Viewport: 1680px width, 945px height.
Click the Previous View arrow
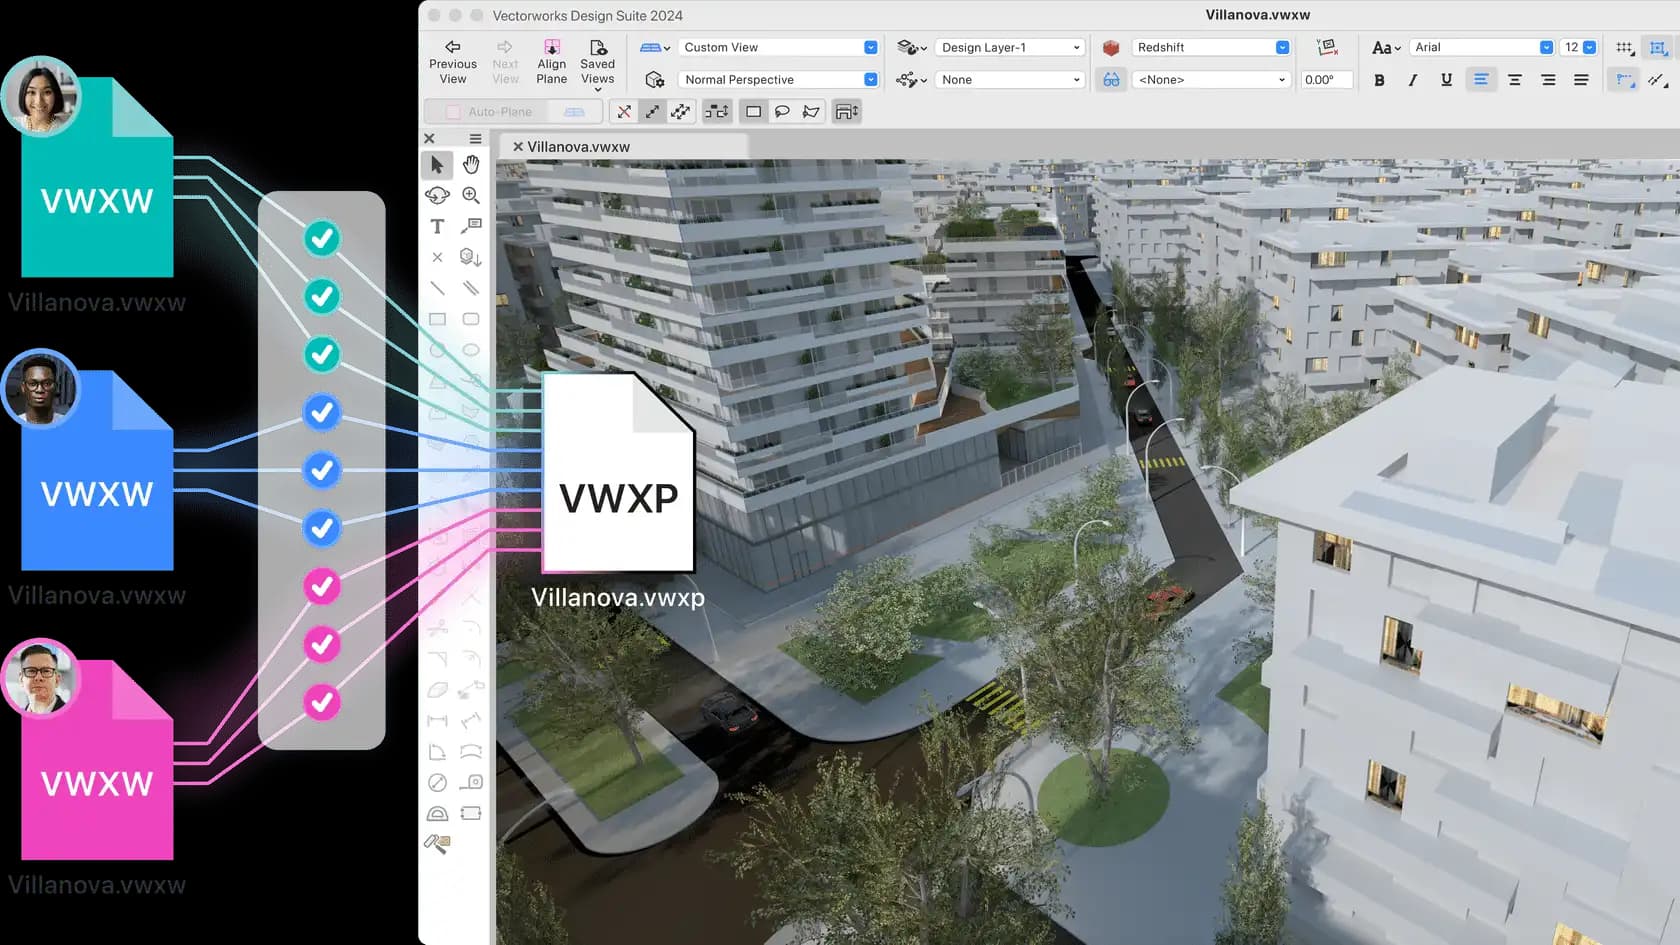coord(453,47)
